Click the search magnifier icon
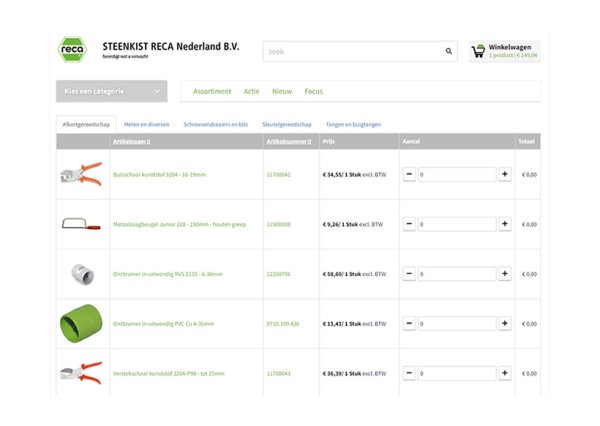The image size is (600, 426). [448, 51]
